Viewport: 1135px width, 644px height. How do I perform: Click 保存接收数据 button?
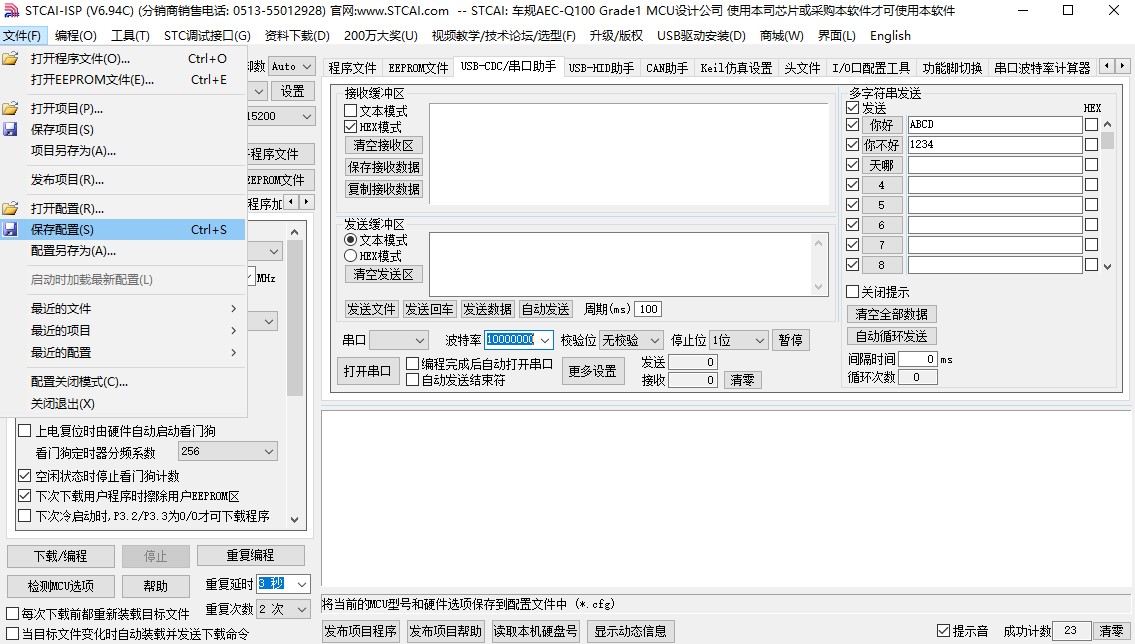coord(384,167)
